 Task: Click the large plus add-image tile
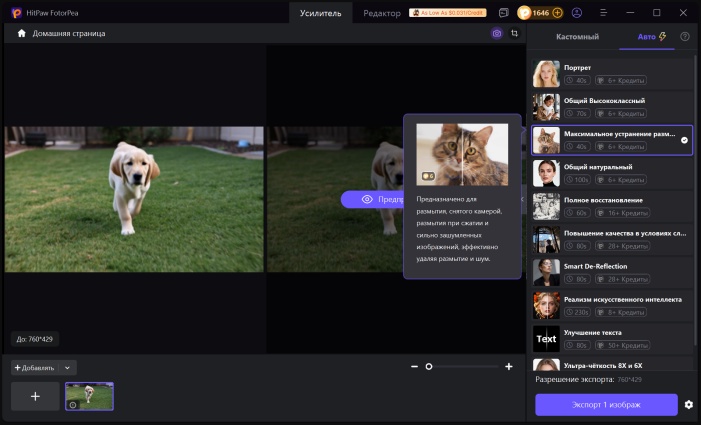(35, 396)
